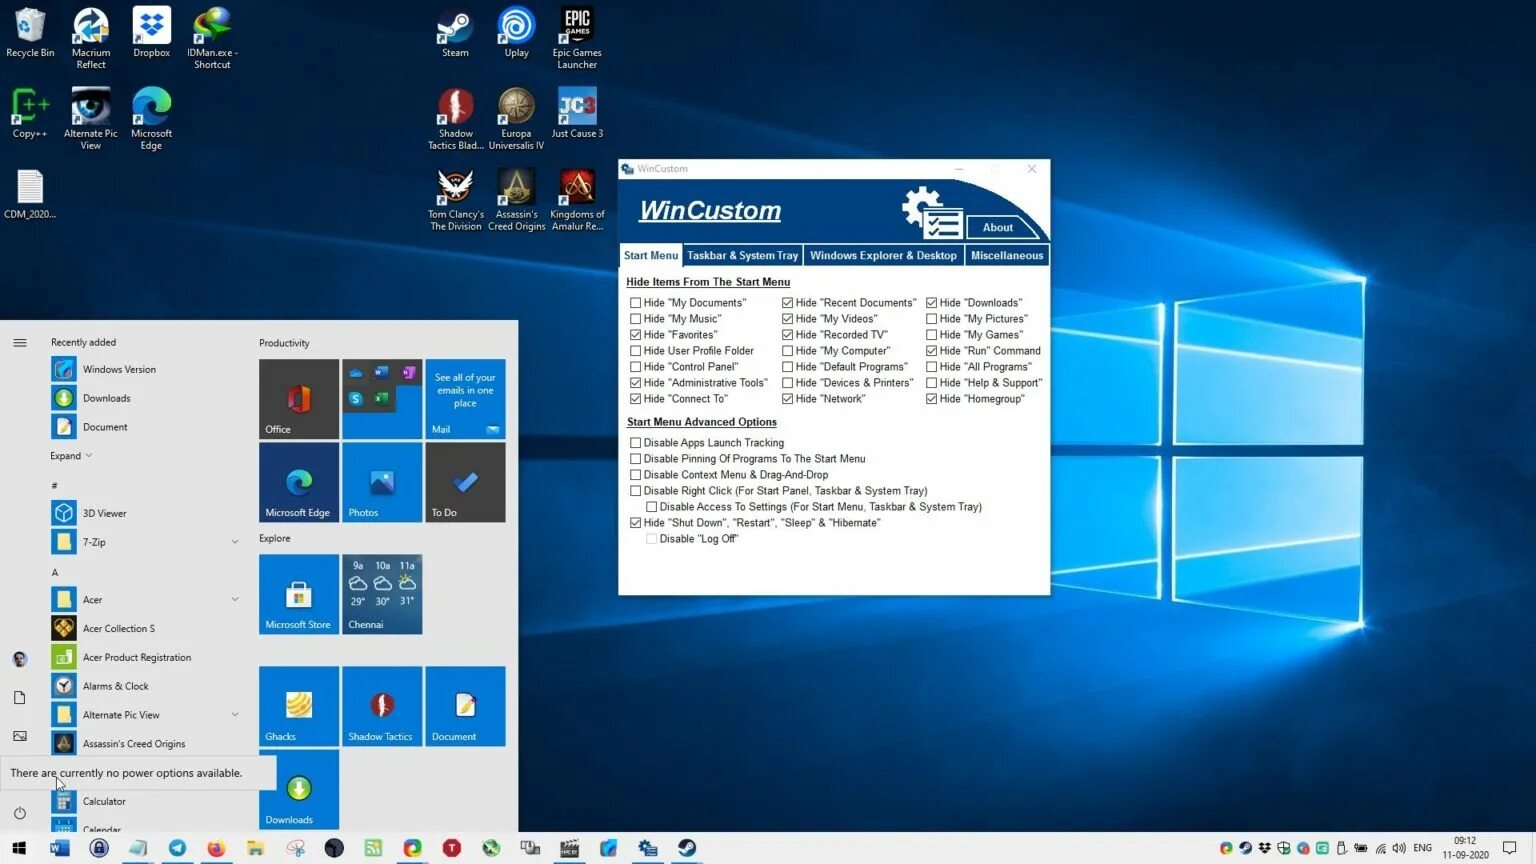
Task: Toggle Hide "Favorites" checkbox
Action: pyautogui.click(x=635, y=335)
